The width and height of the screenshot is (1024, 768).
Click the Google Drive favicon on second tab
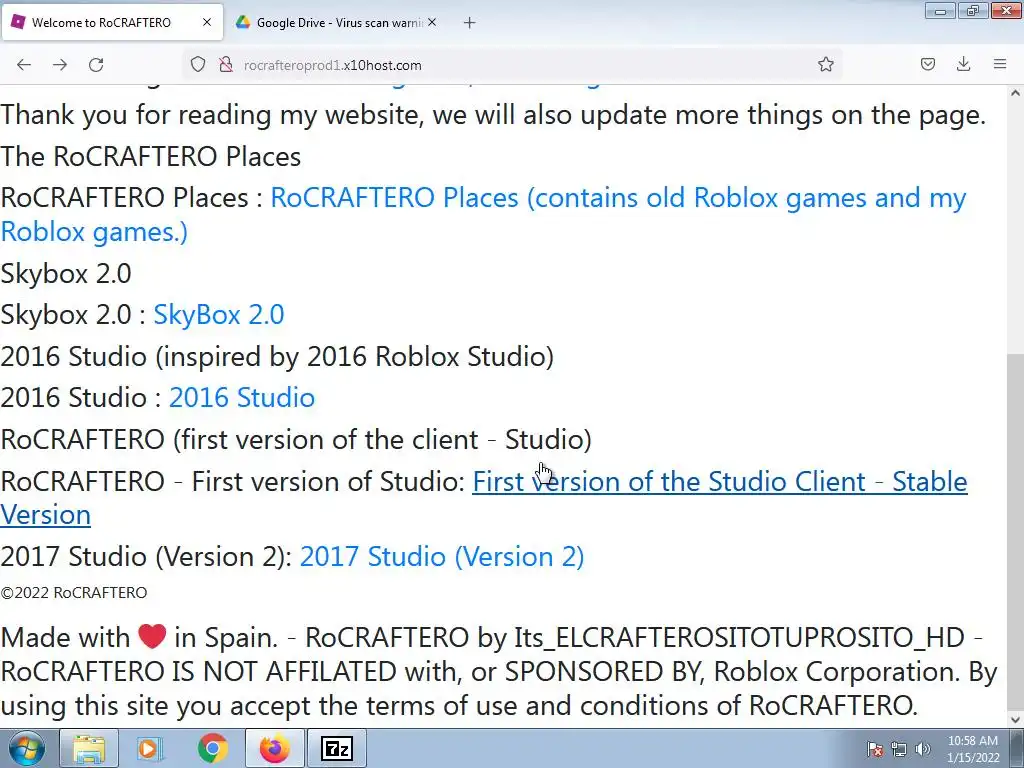click(x=243, y=22)
